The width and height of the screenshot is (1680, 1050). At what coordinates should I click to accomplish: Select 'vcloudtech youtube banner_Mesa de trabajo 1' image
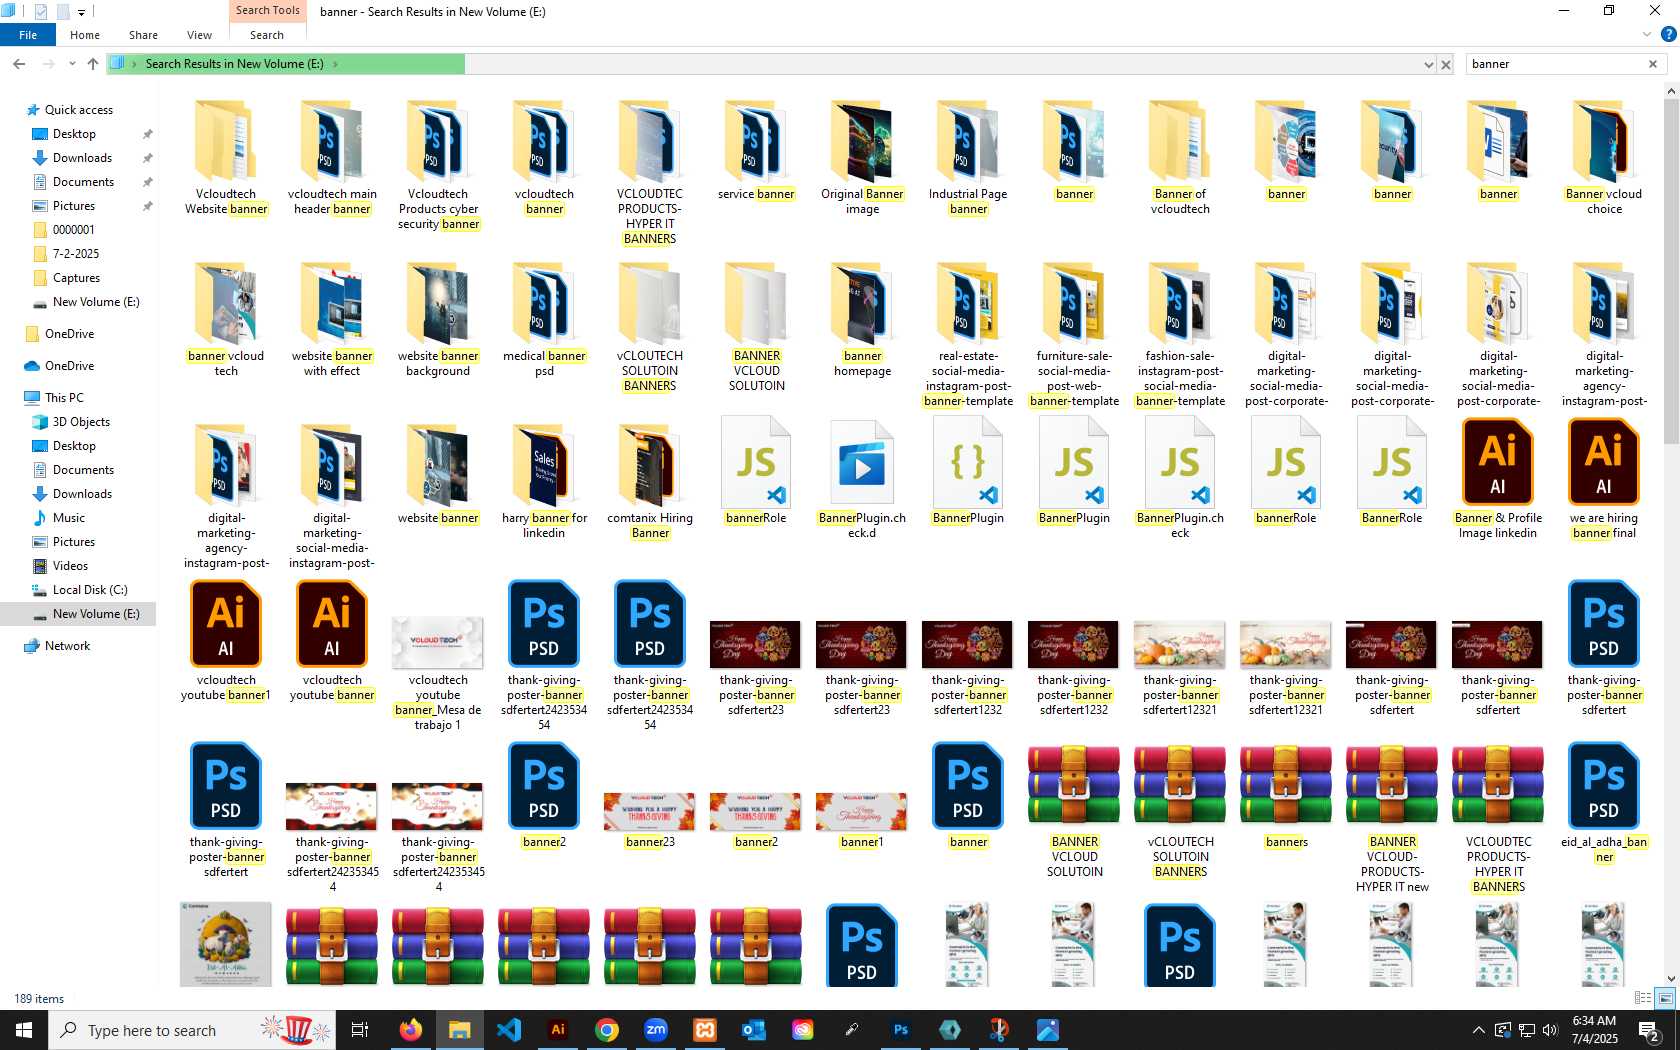pyautogui.click(x=438, y=674)
